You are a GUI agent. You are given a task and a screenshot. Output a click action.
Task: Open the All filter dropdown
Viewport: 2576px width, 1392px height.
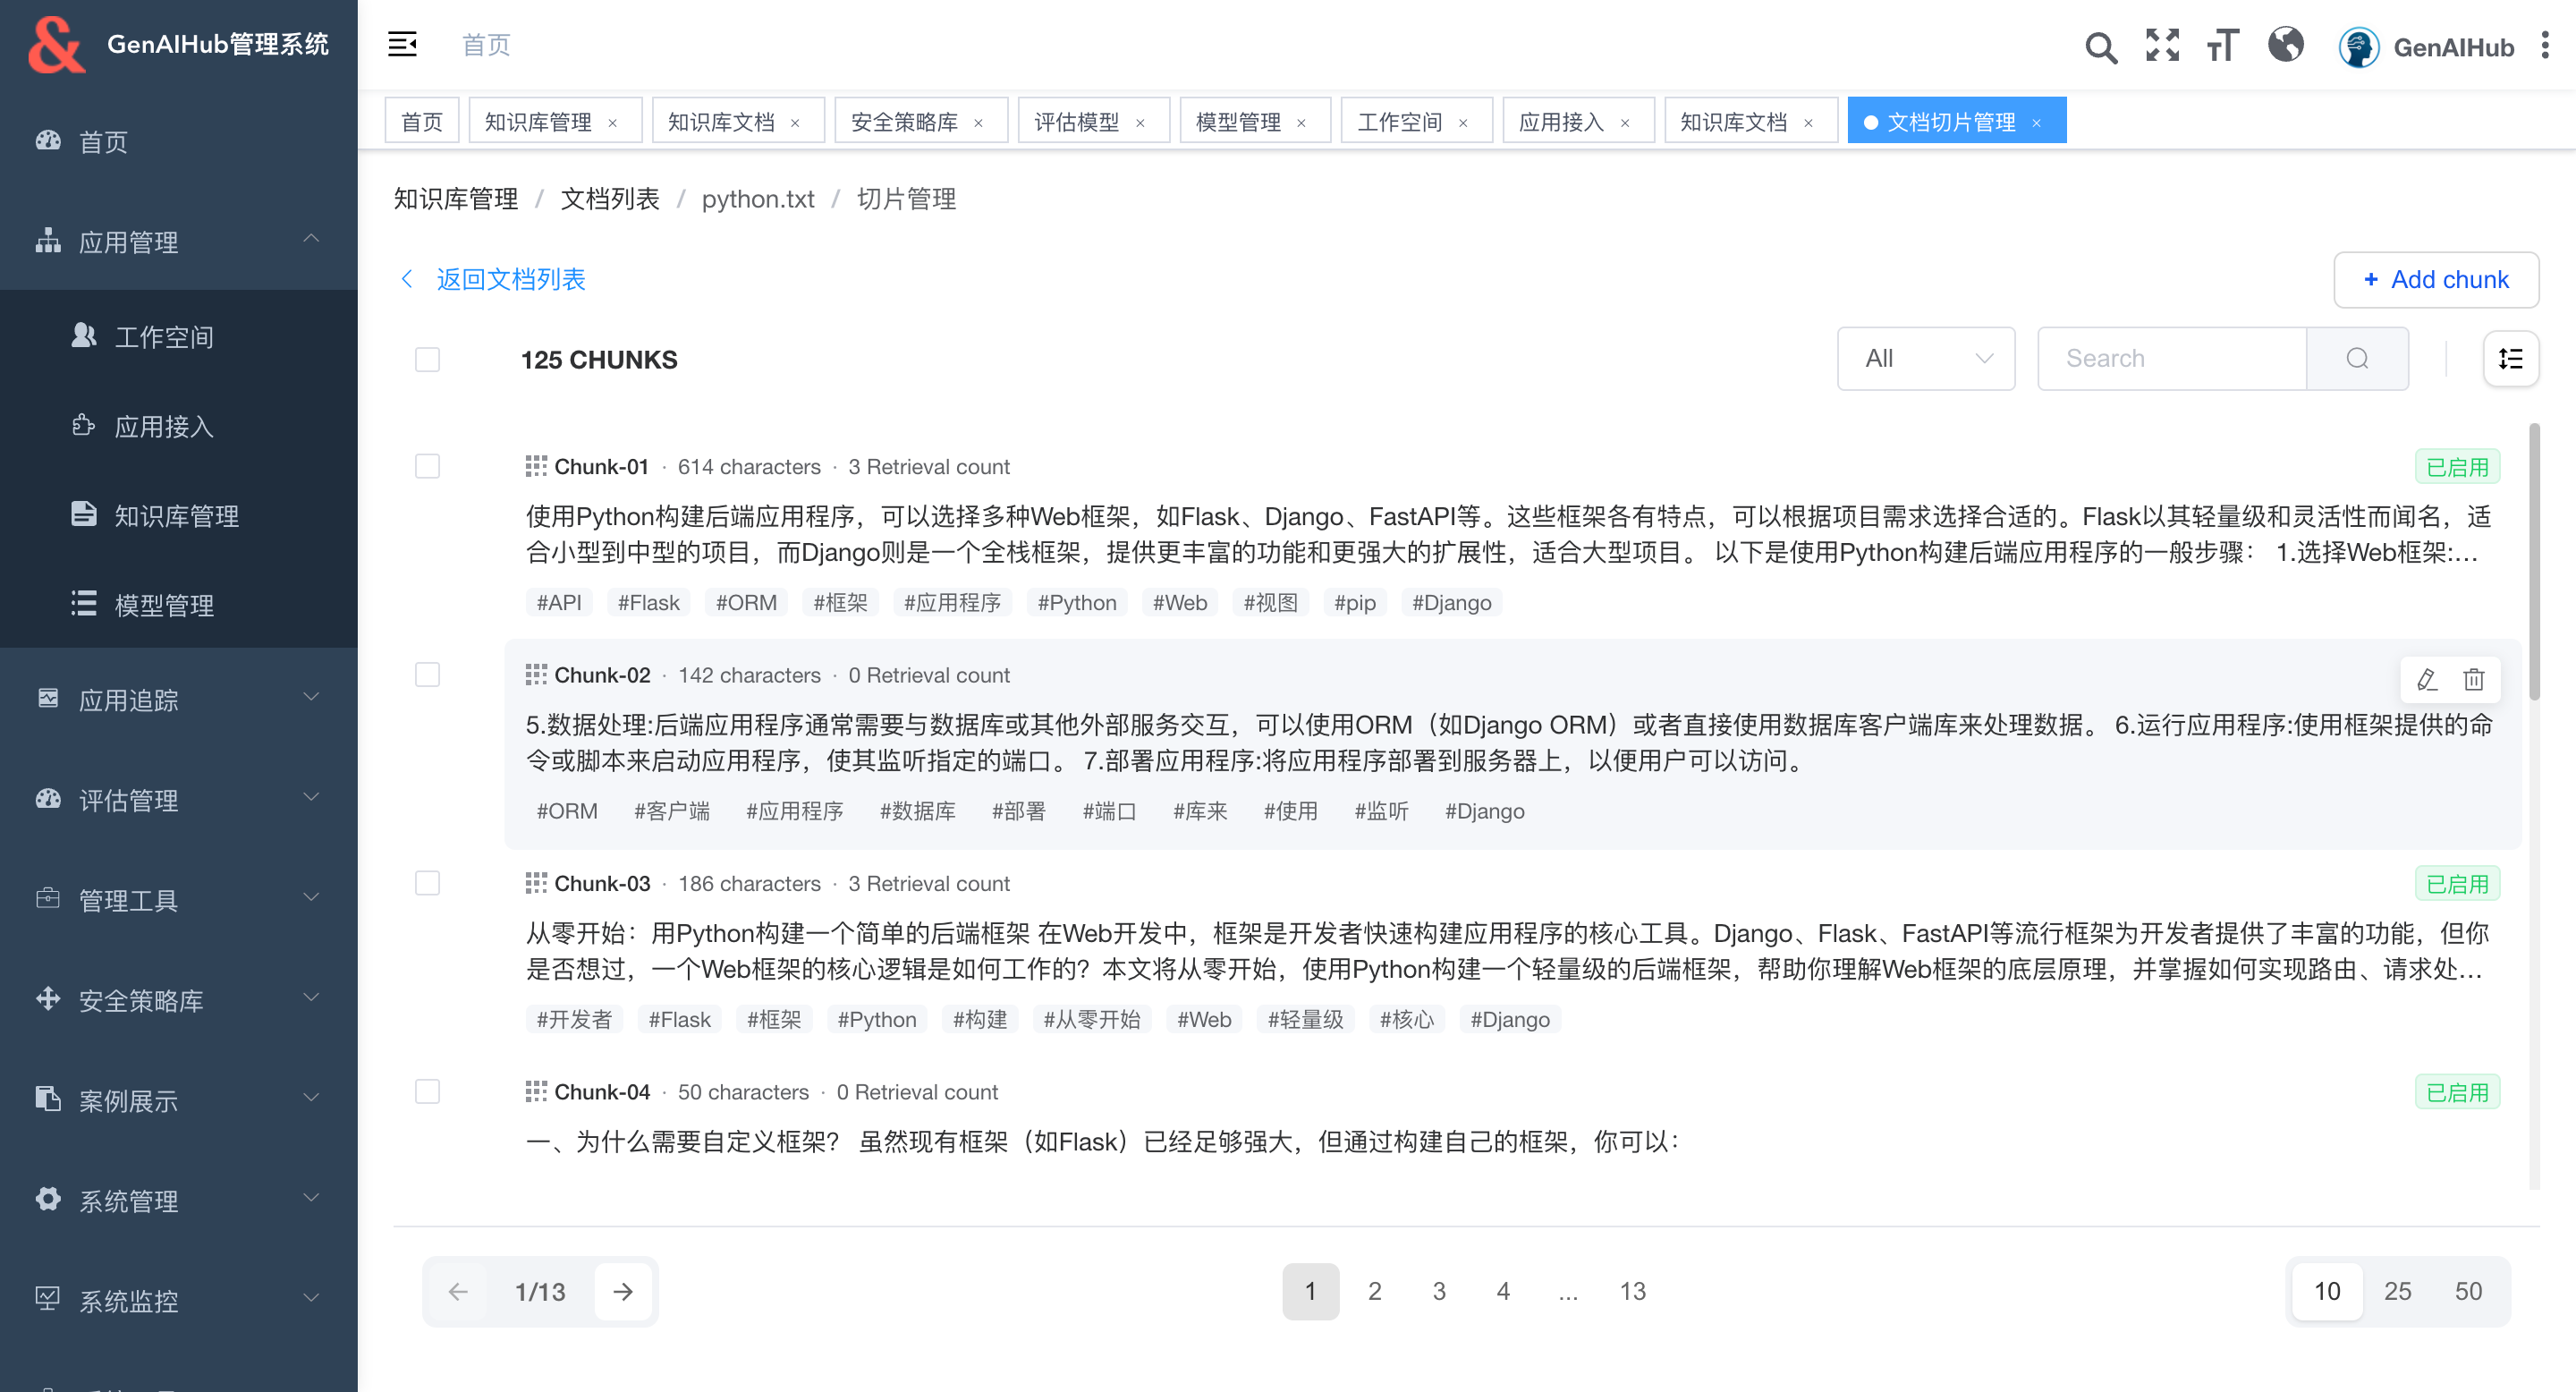[x=1925, y=359]
